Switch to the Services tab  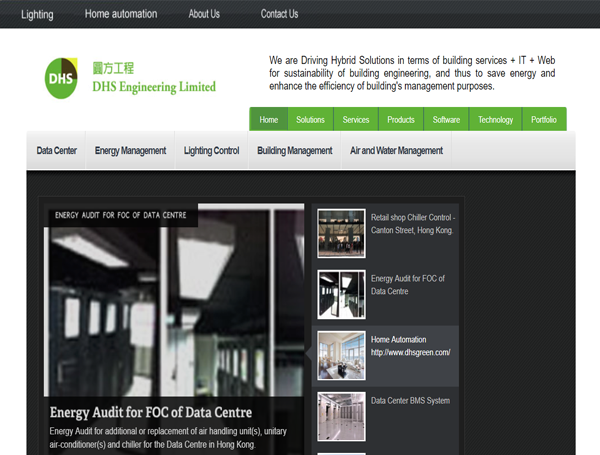(x=356, y=120)
